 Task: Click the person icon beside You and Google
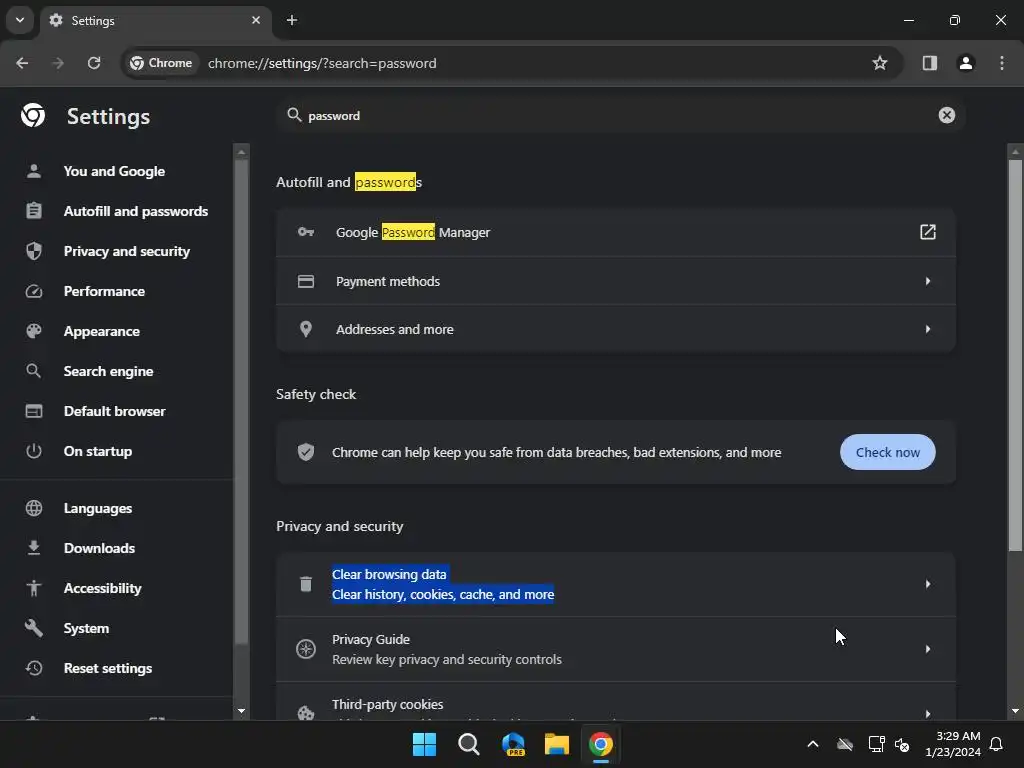pyautogui.click(x=34, y=171)
